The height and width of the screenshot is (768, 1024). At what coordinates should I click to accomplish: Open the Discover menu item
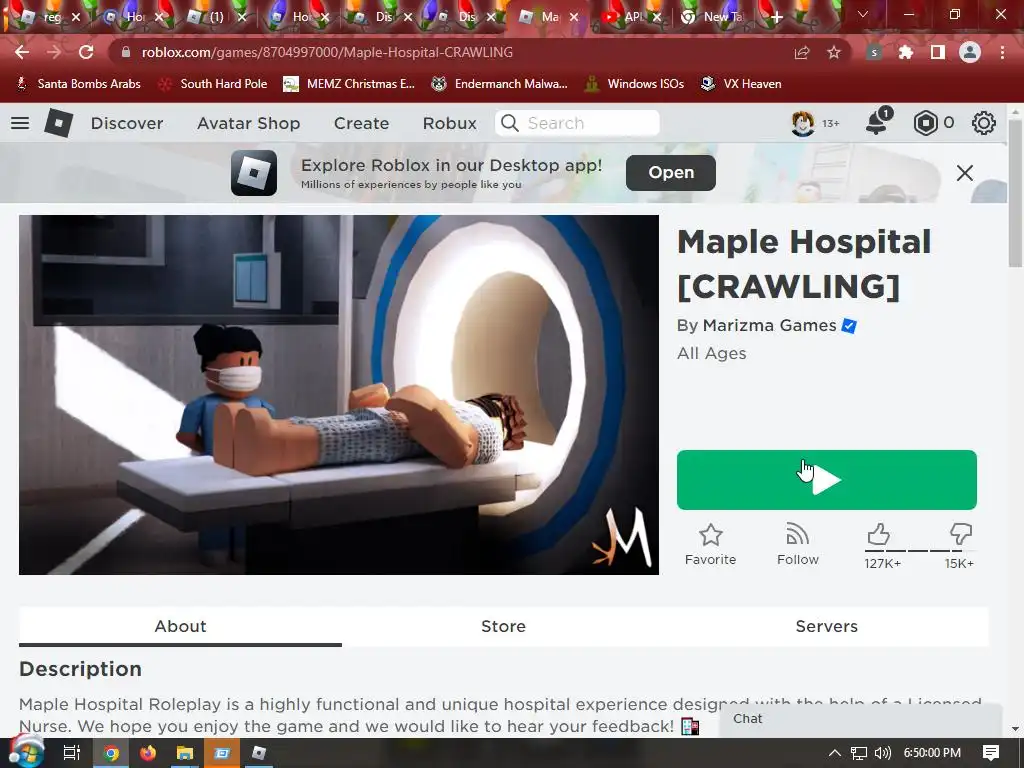coord(127,123)
